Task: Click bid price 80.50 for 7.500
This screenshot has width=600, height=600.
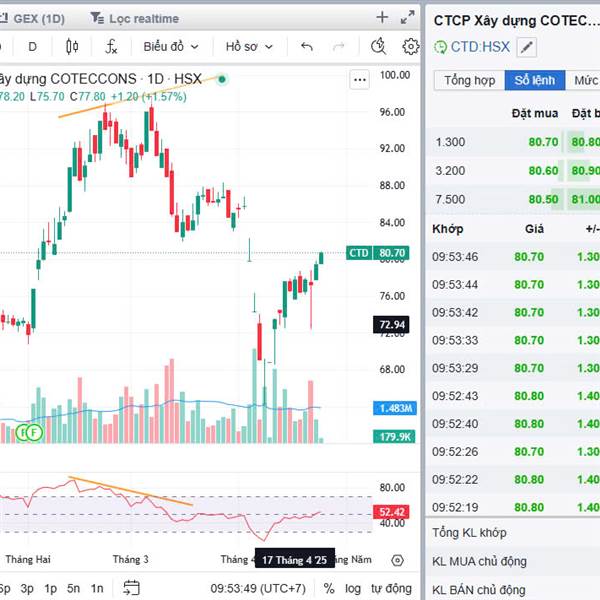Action: coord(543,199)
